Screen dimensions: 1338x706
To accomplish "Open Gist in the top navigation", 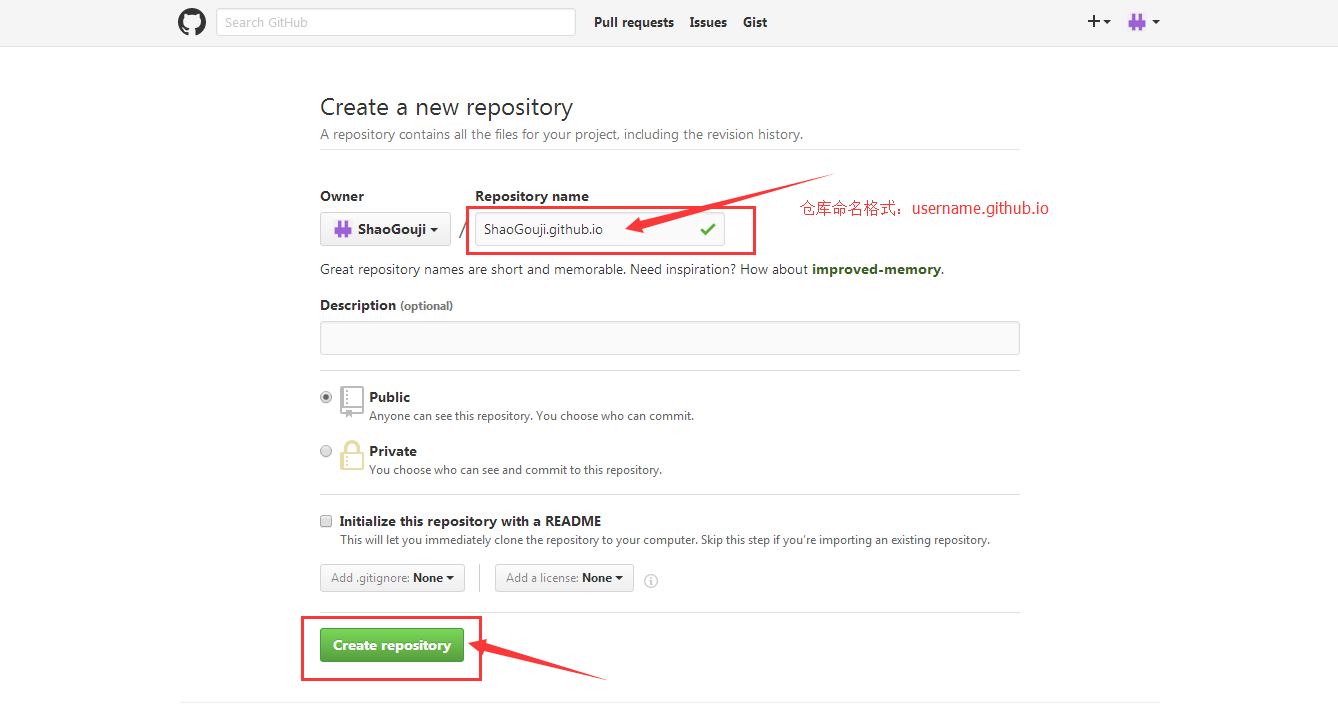I will (x=755, y=22).
